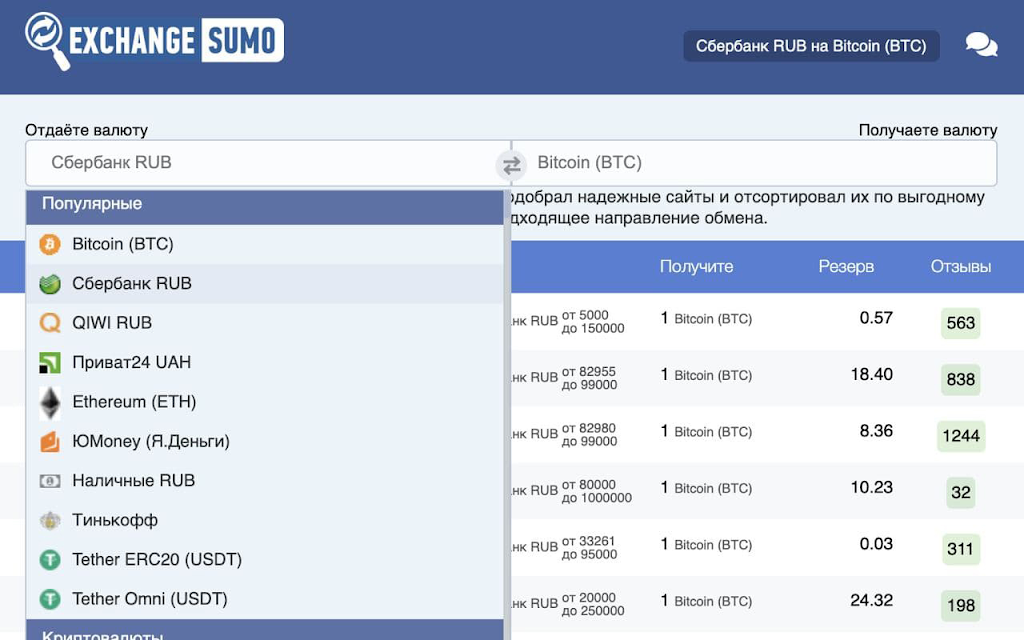The image size is (1024, 640).
Task: Click the Tether Omni icon
Action: tap(50, 599)
